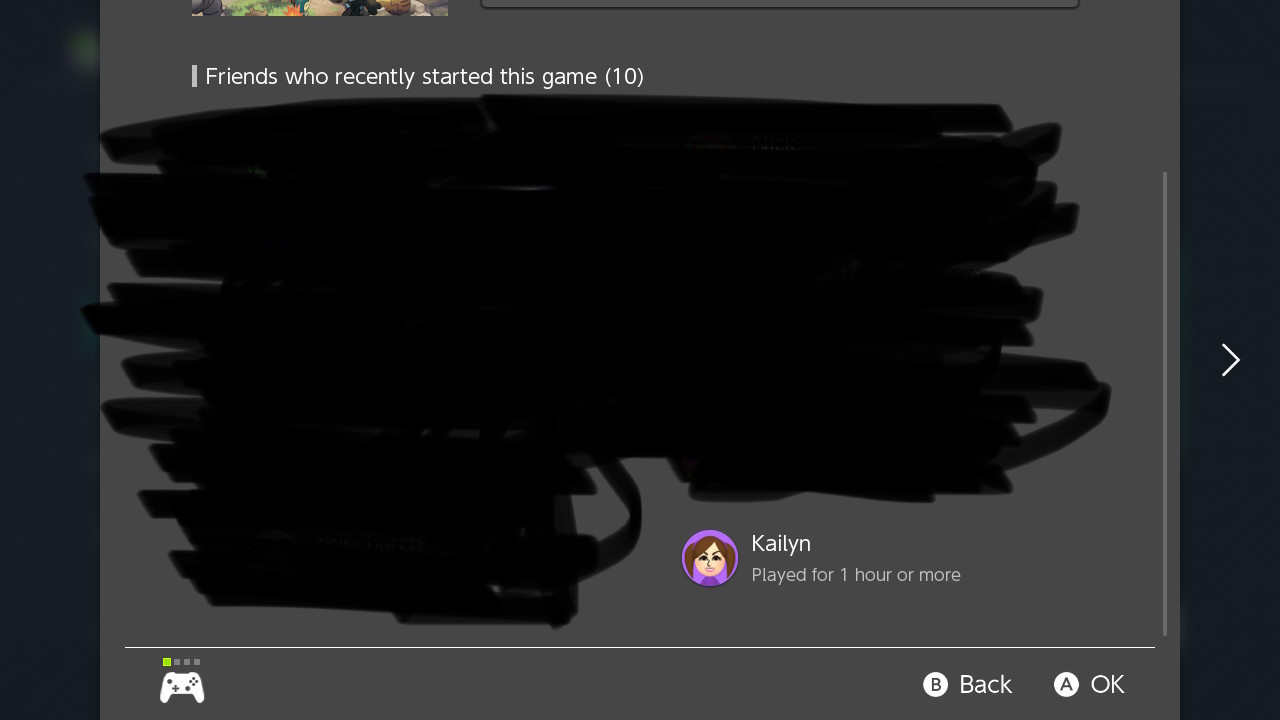This screenshot has width=1280, height=720.
Task: Click the A button circle icon
Action: pyautogui.click(x=1066, y=684)
